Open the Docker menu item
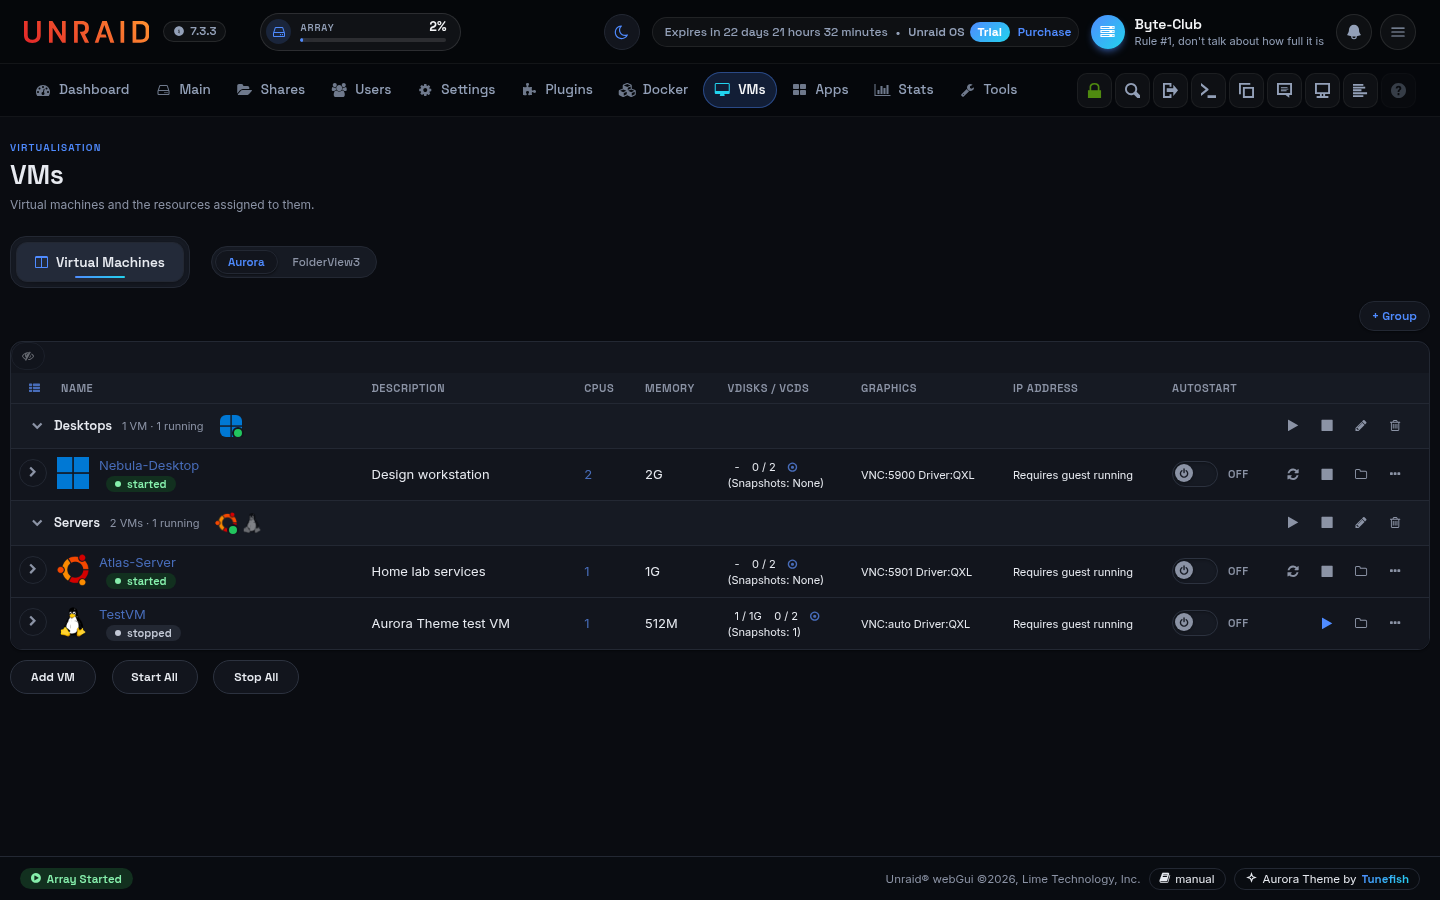Viewport: 1440px width, 900px height. click(x=654, y=90)
